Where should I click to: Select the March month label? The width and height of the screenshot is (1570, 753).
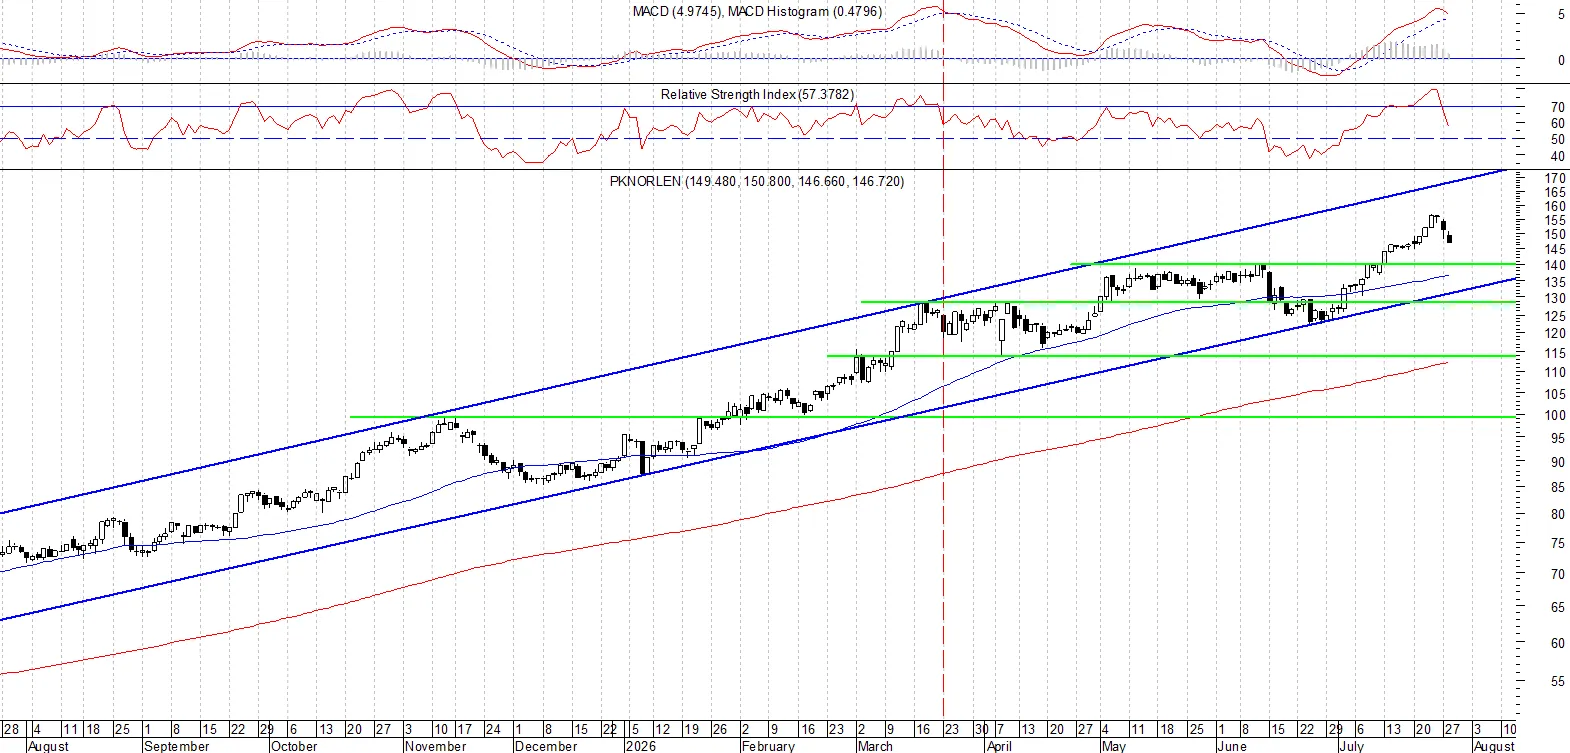pos(875,746)
